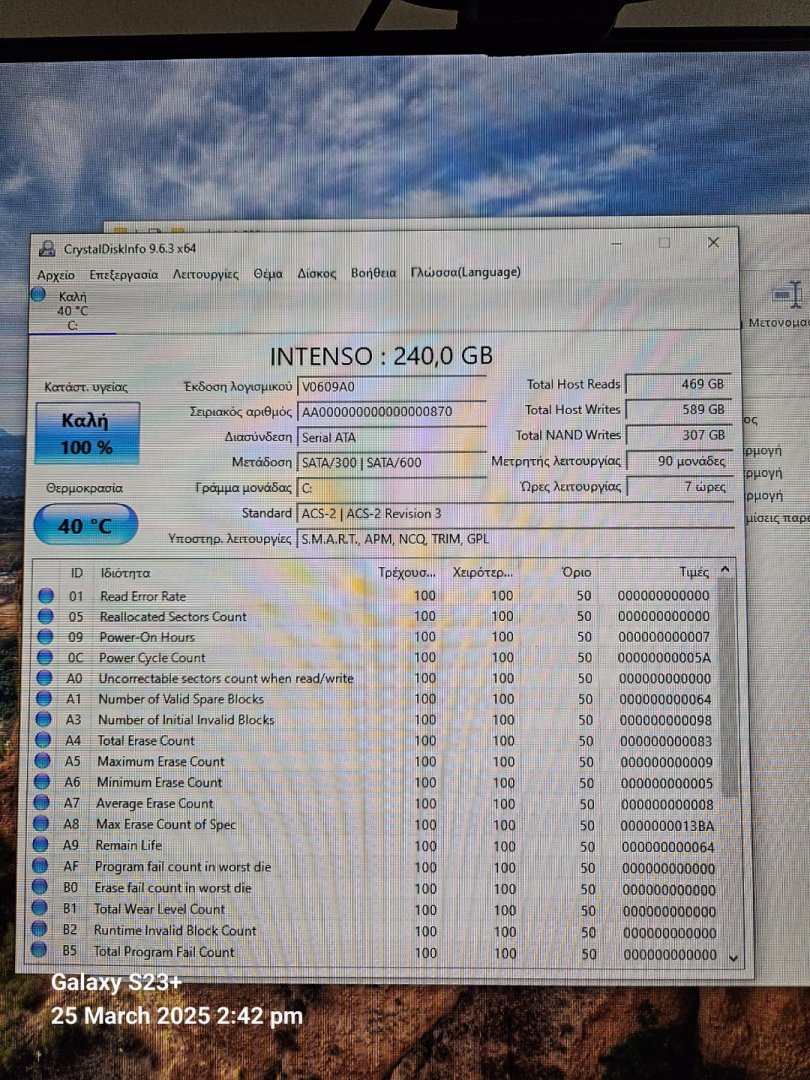Click the scroll up arrow of attribute list
This screenshot has height=1080, width=810.
(725, 570)
